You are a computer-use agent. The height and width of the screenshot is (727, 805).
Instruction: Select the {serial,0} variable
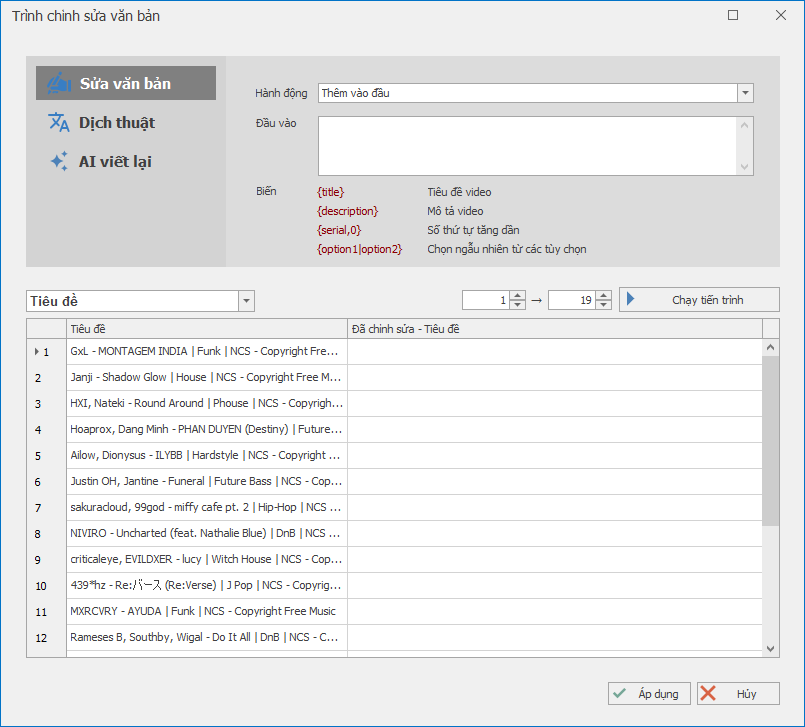pos(339,230)
